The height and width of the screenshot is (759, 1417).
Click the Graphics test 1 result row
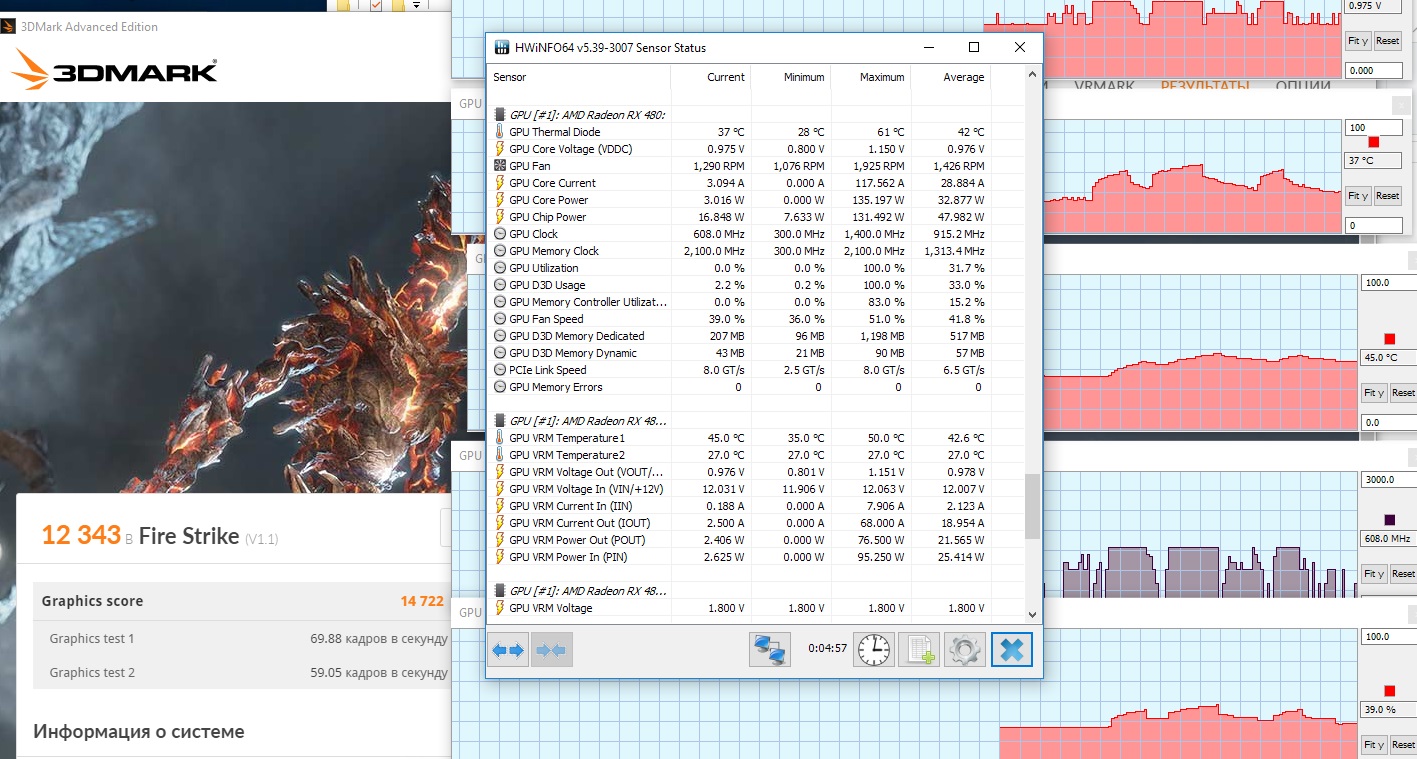[x=242, y=638]
